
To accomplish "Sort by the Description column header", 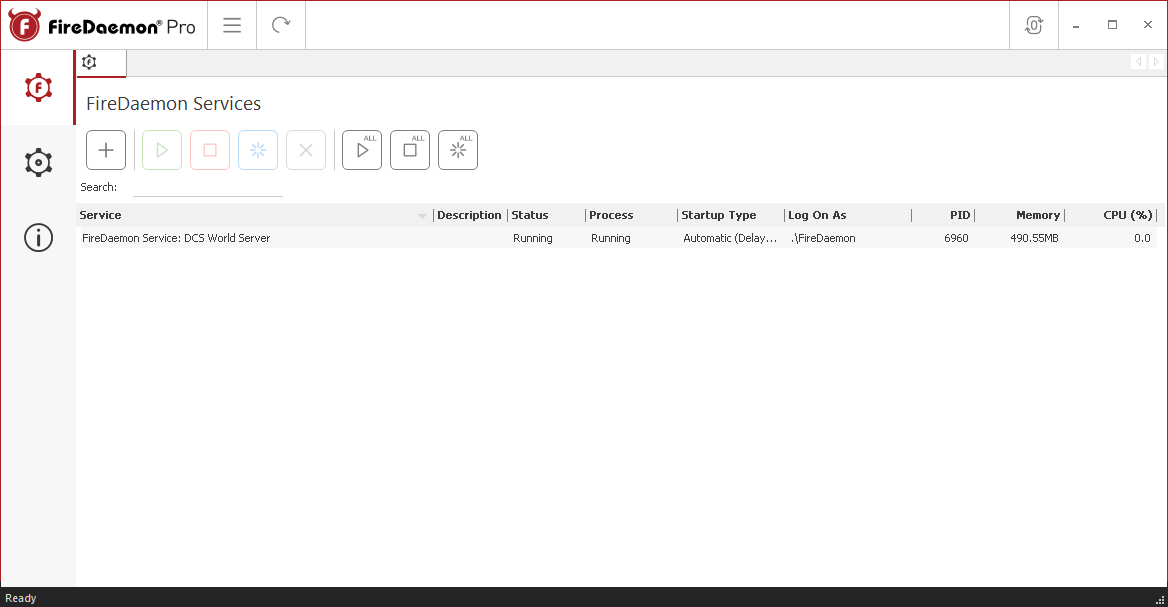I will [x=469, y=215].
